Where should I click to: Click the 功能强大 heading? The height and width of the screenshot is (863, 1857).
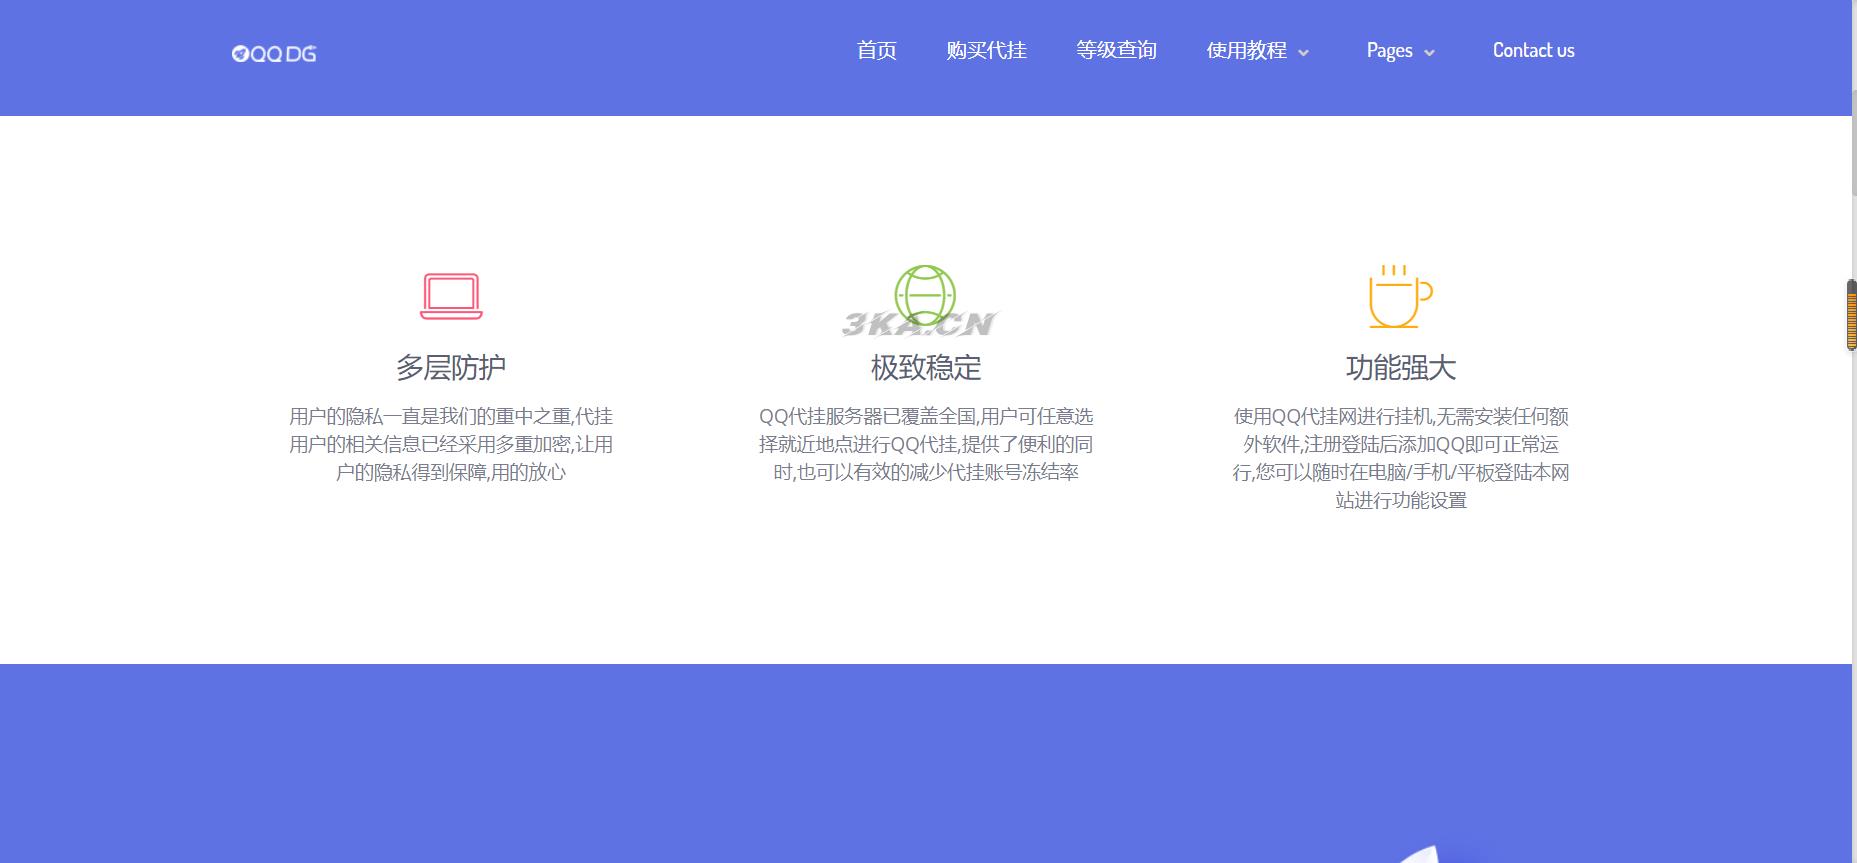(1400, 368)
